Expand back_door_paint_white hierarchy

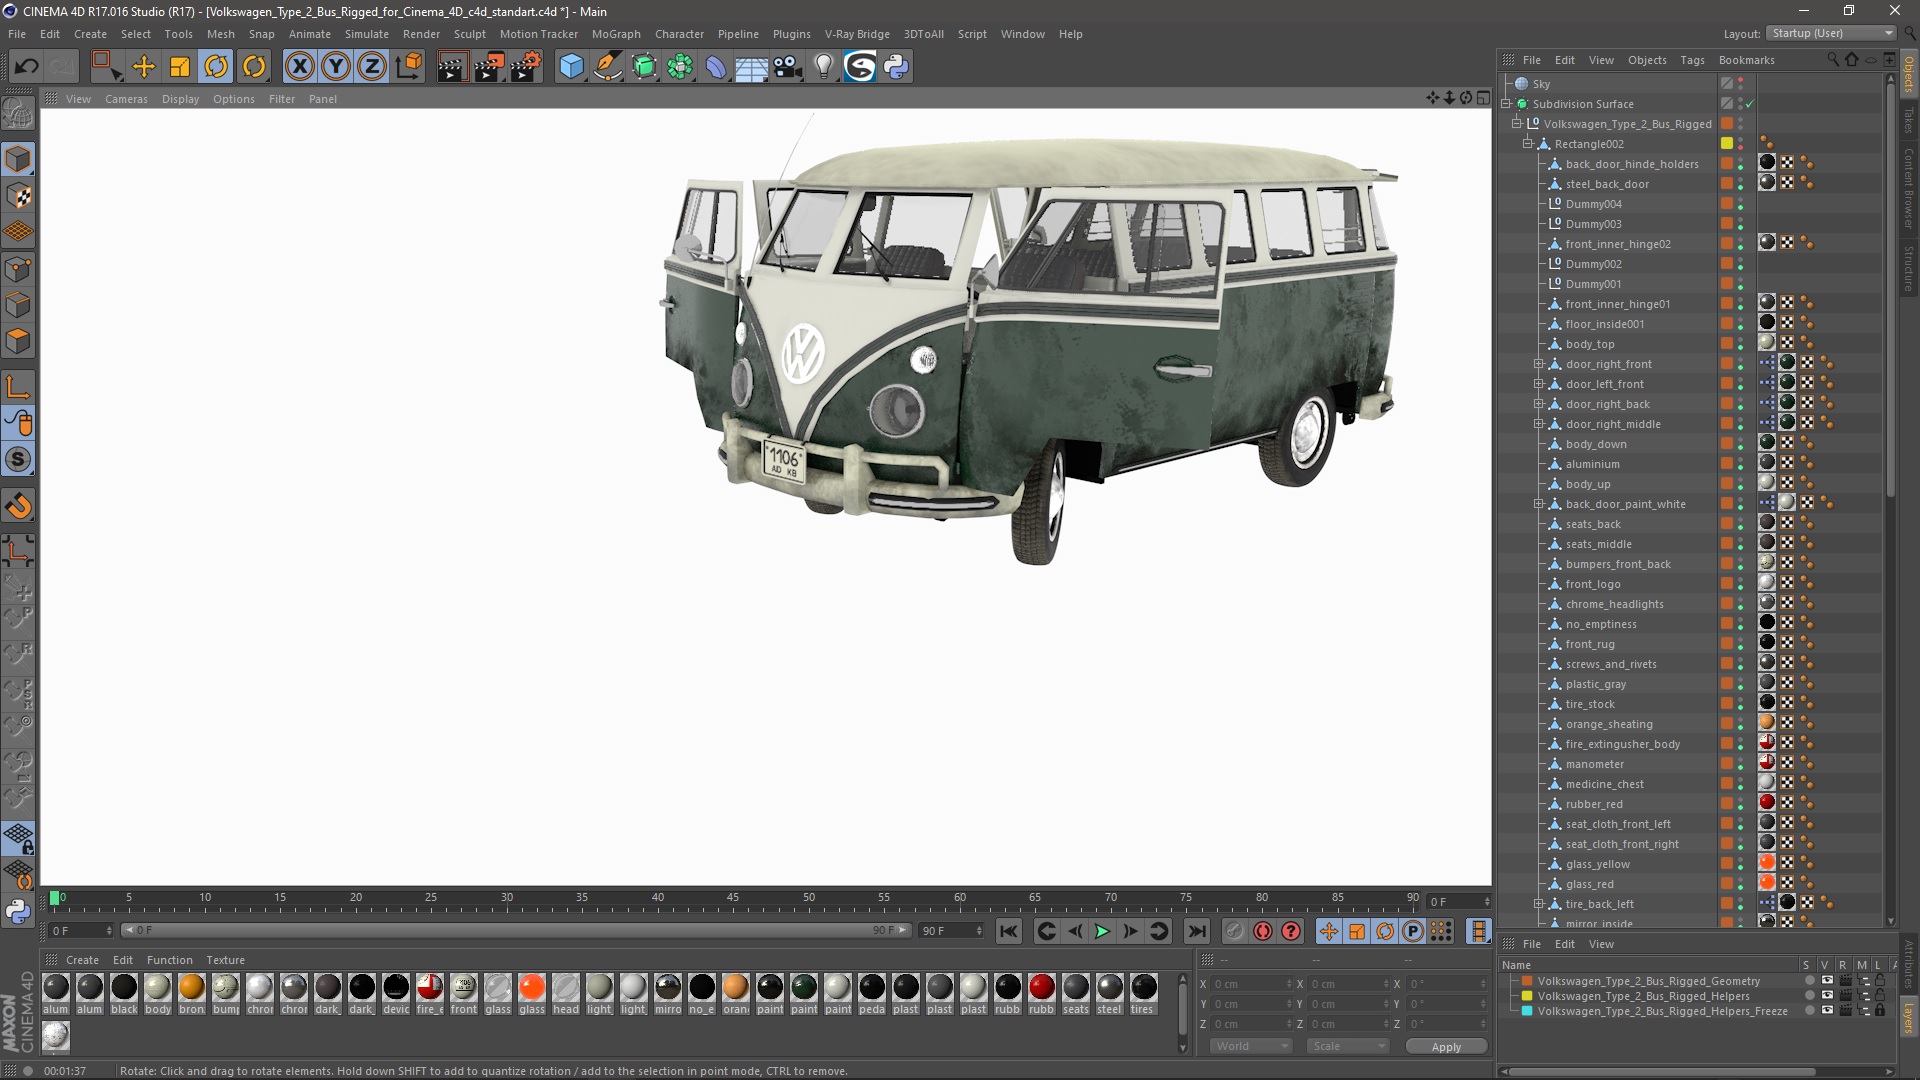tap(1539, 504)
